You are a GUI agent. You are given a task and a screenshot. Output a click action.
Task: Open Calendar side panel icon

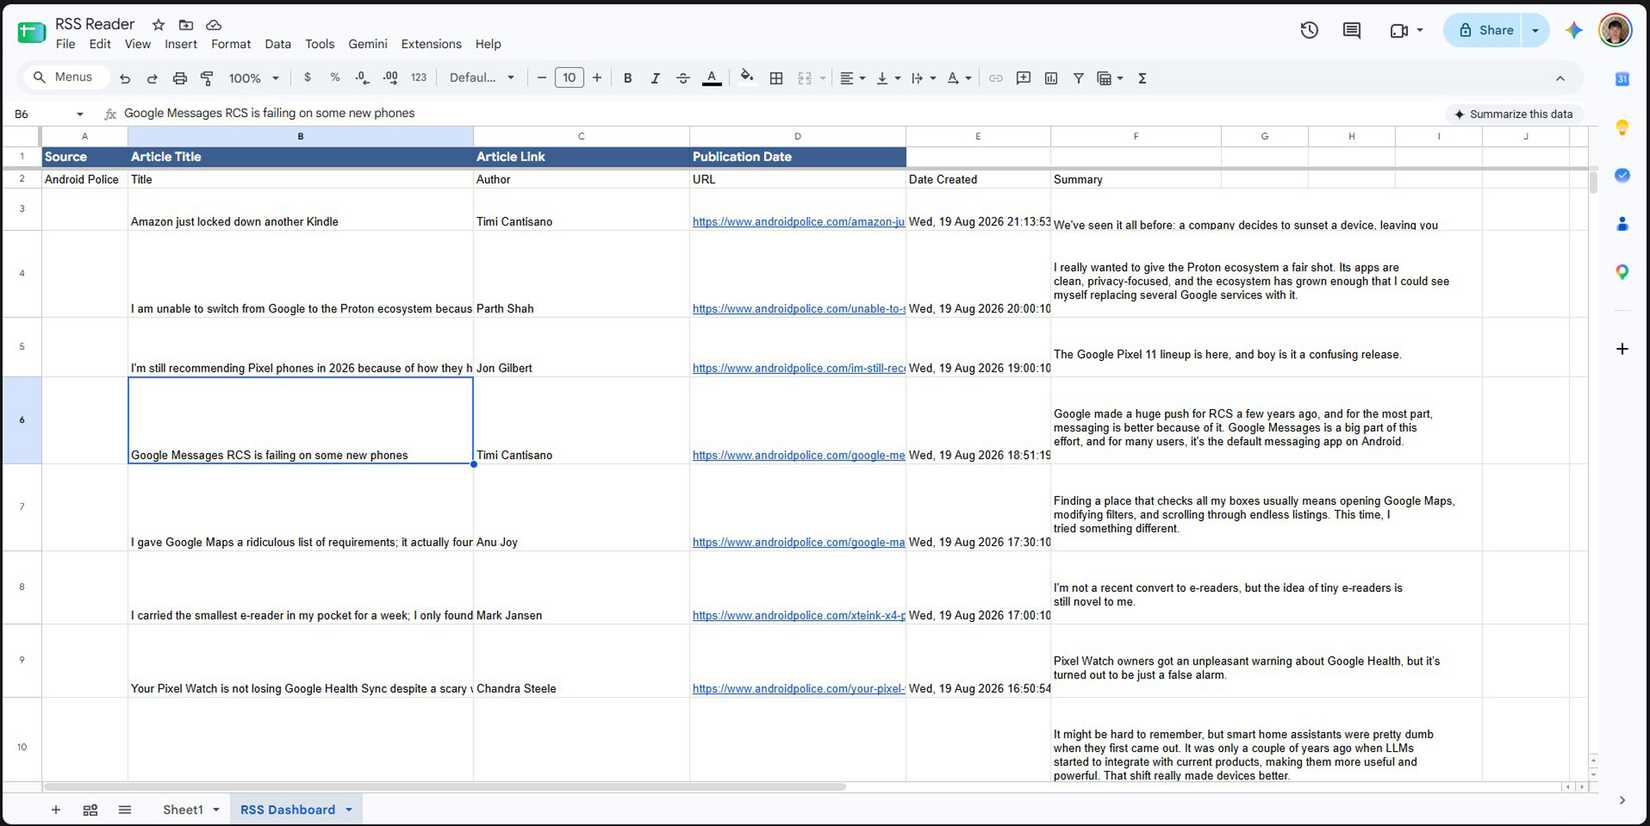click(x=1622, y=79)
